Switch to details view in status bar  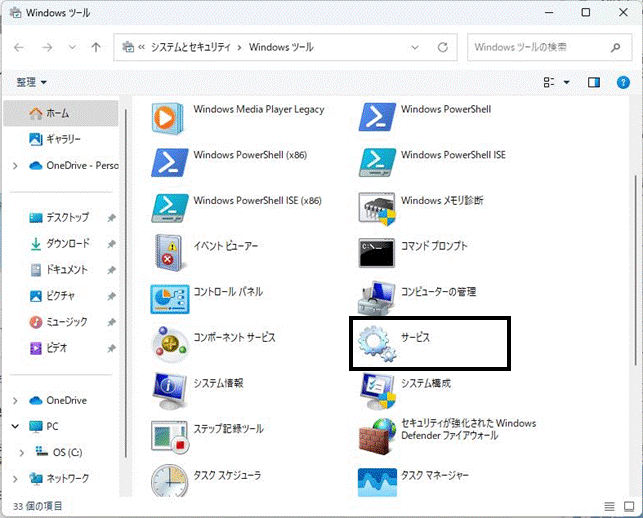[x=609, y=507]
